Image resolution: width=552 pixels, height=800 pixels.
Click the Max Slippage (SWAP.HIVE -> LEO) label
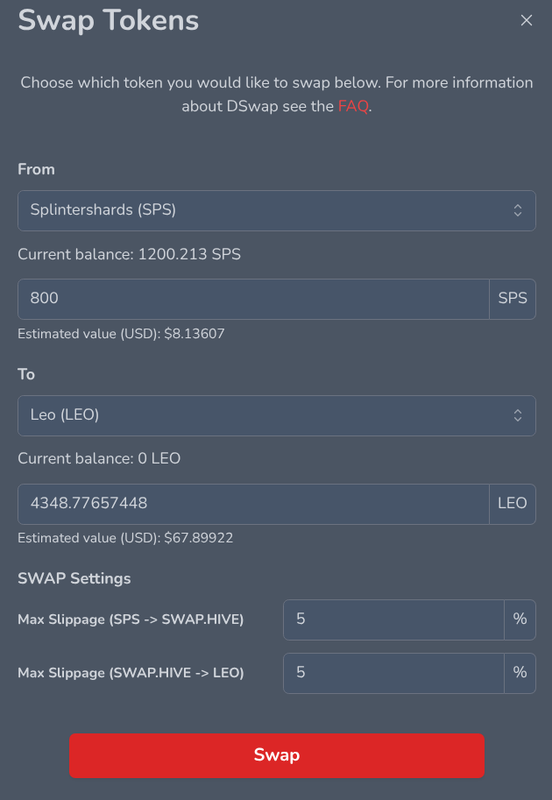click(131, 673)
